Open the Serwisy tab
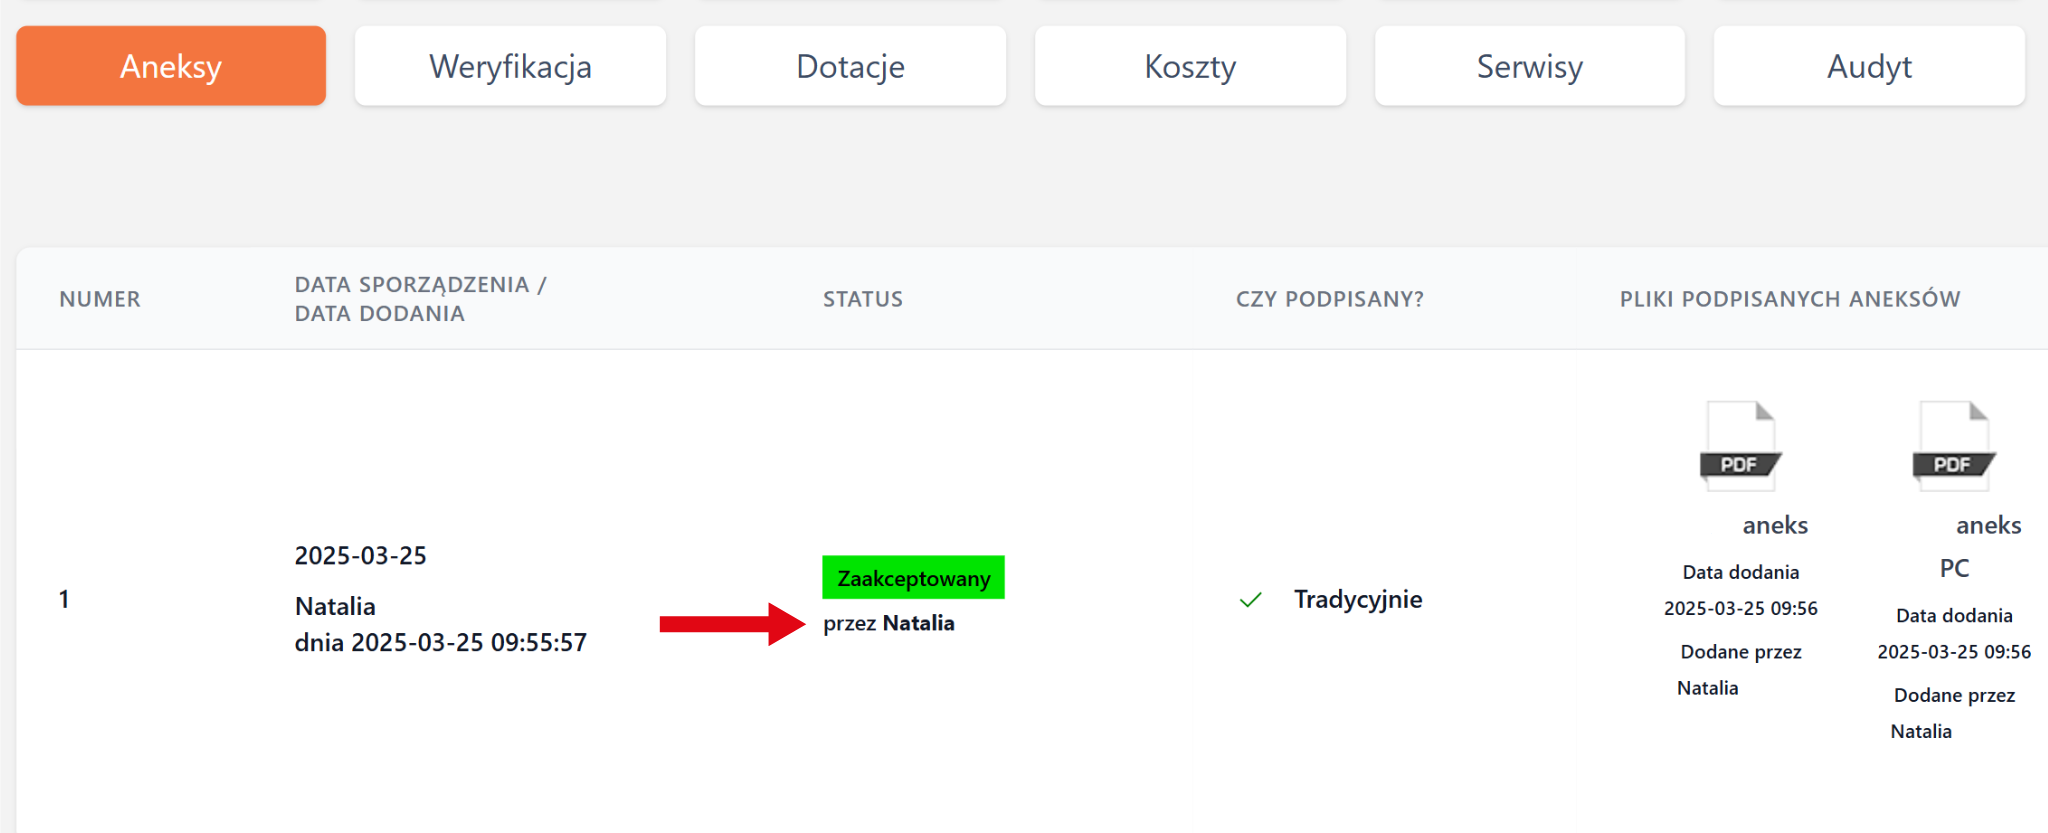2048x833 pixels. coord(1530,66)
